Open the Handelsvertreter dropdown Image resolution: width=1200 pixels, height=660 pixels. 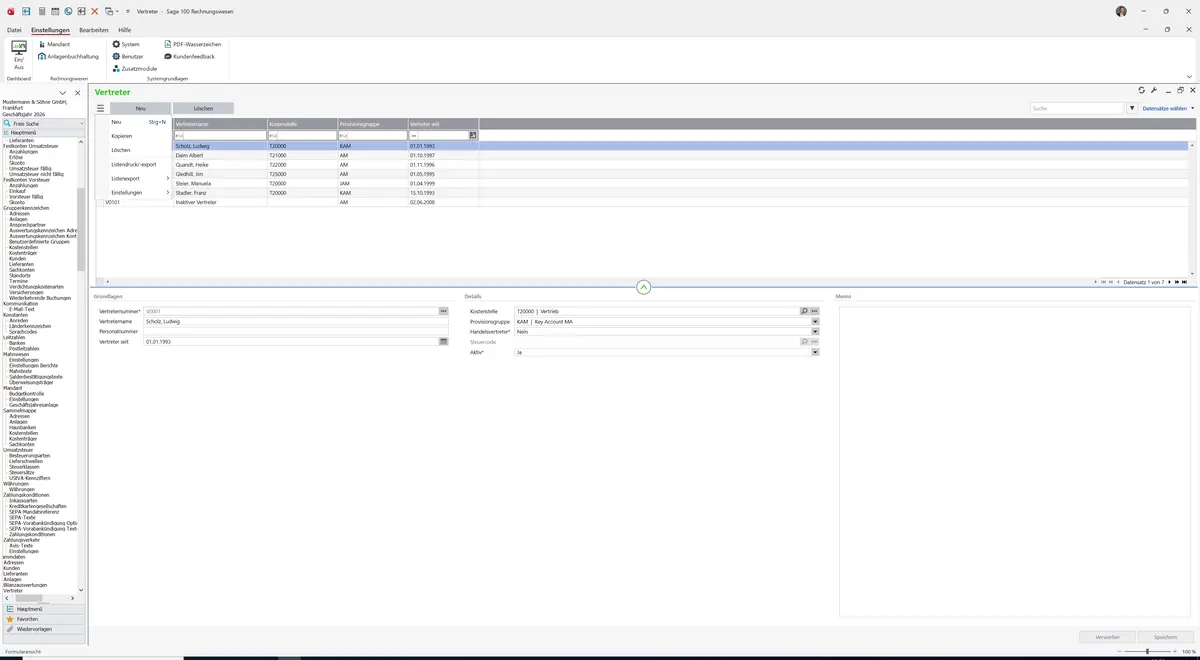815,332
